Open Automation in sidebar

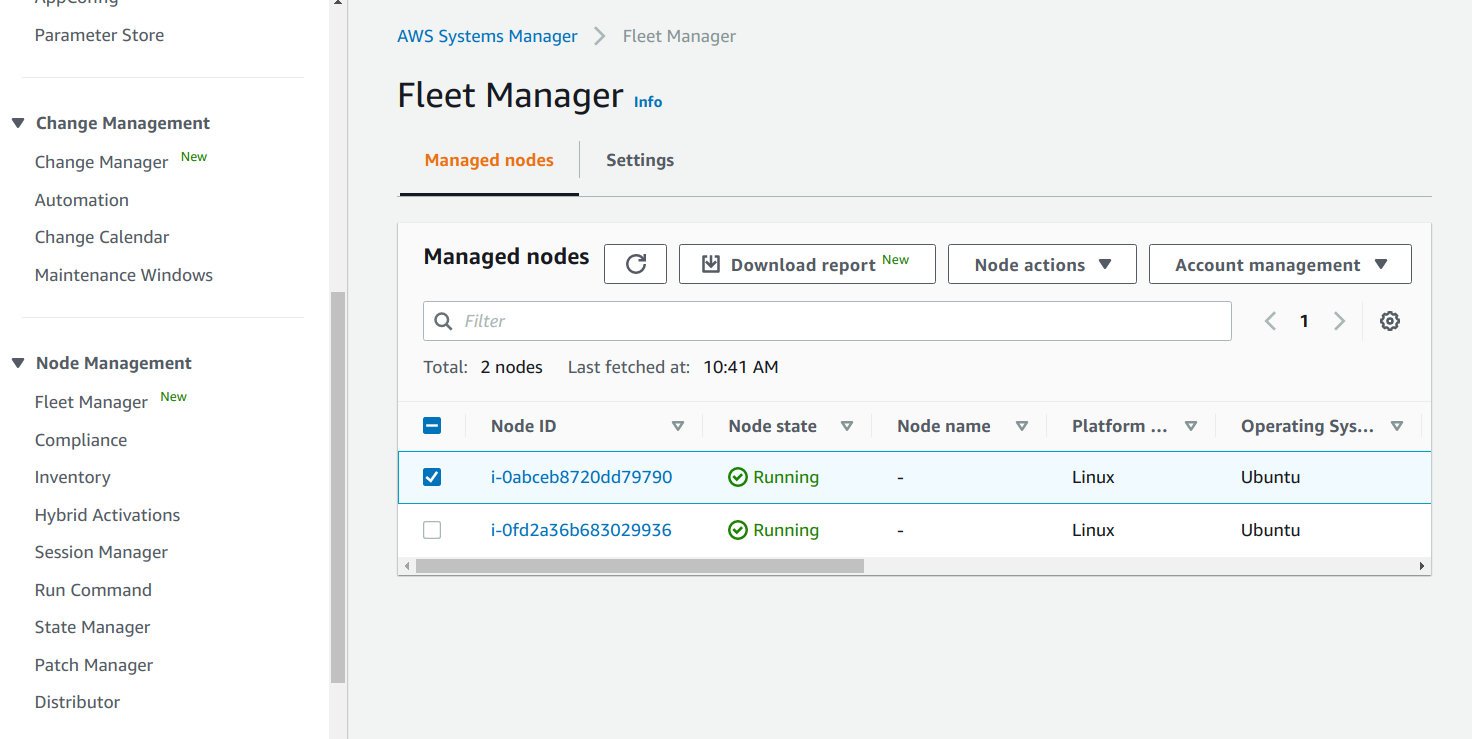click(x=82, y=200)
